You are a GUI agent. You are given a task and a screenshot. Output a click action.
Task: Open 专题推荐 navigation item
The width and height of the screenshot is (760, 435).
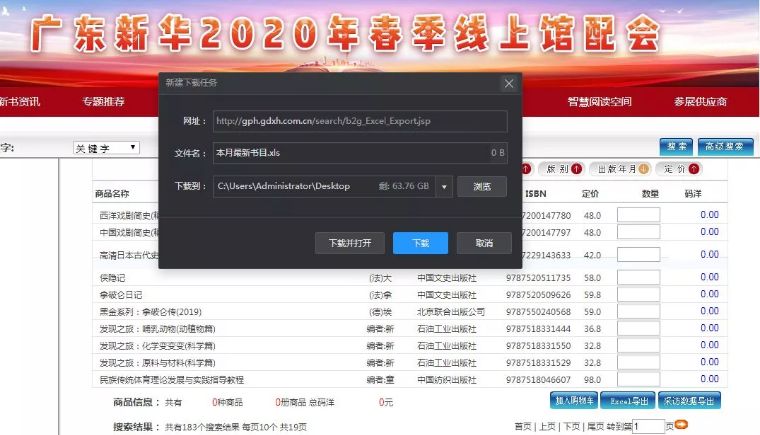[103, 102]
